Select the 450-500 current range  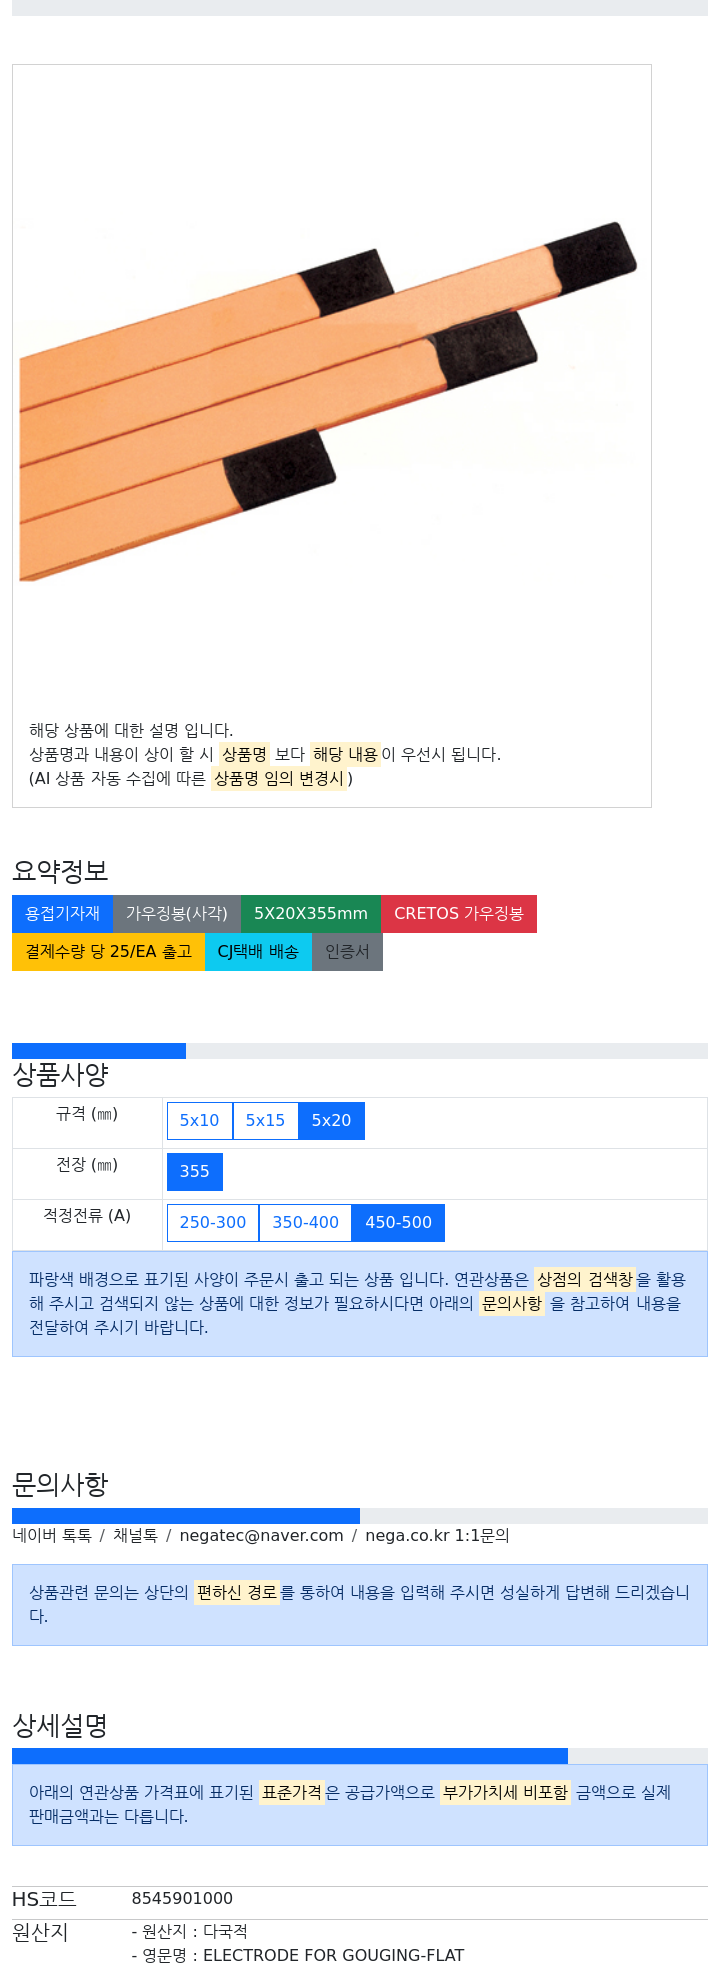(x=398, y=1223)
